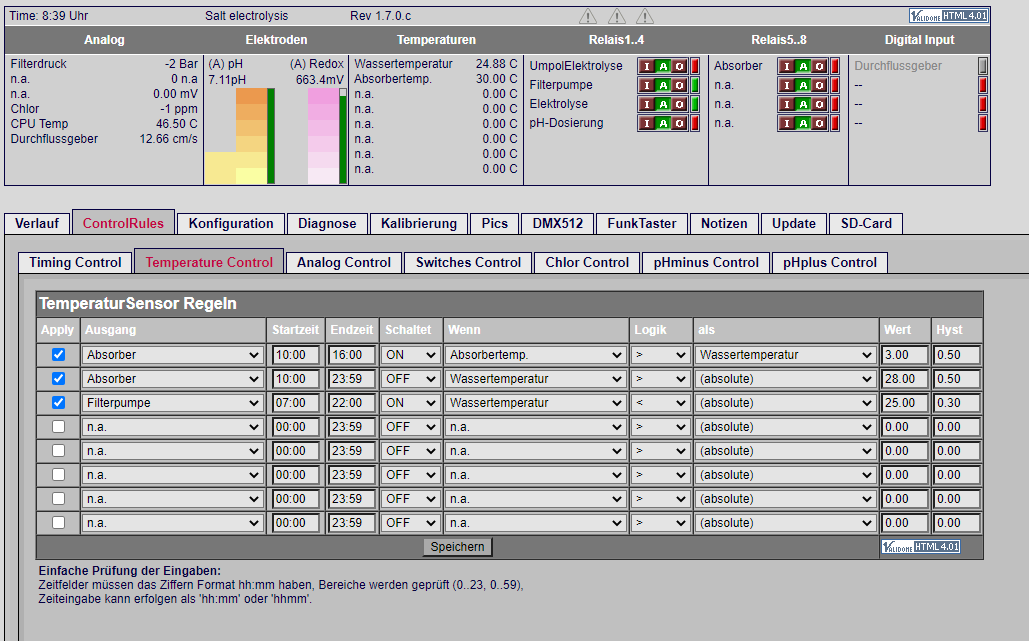Click the Validome HTML 4.01 badge beside Speichern
Image resolution: width=1029 pixels, height=641 pixels.
point(921,547)
